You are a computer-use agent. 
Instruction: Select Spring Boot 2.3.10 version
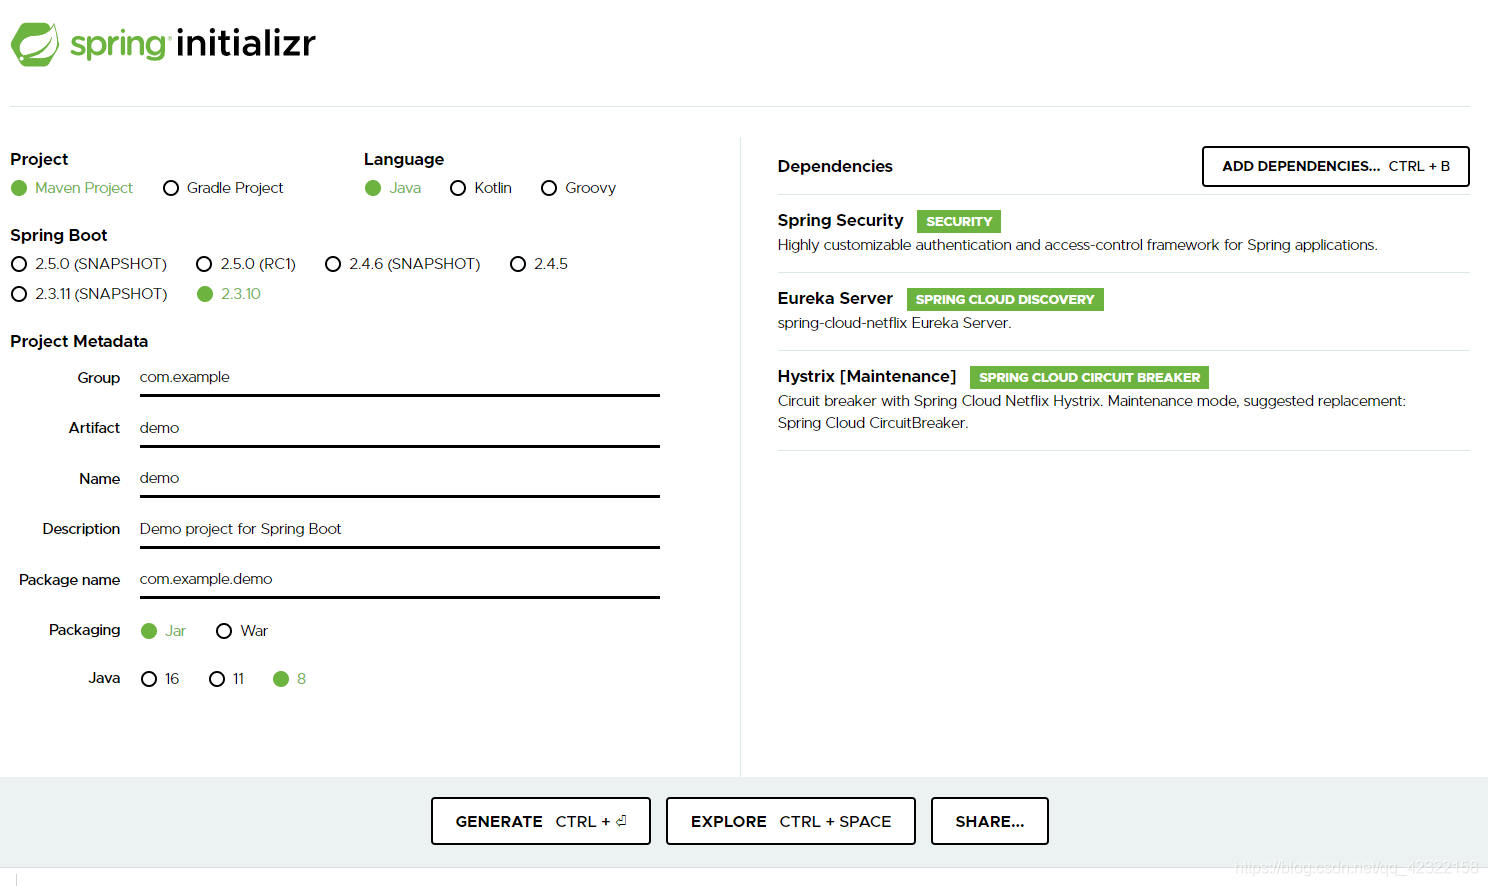point(229,294)
